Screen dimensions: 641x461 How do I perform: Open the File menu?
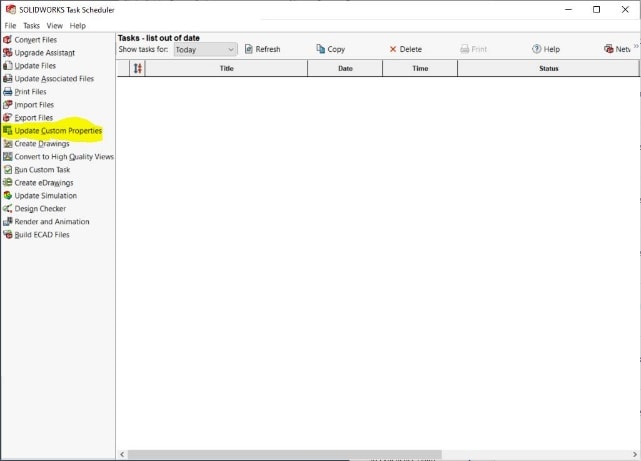click(10, 26)
